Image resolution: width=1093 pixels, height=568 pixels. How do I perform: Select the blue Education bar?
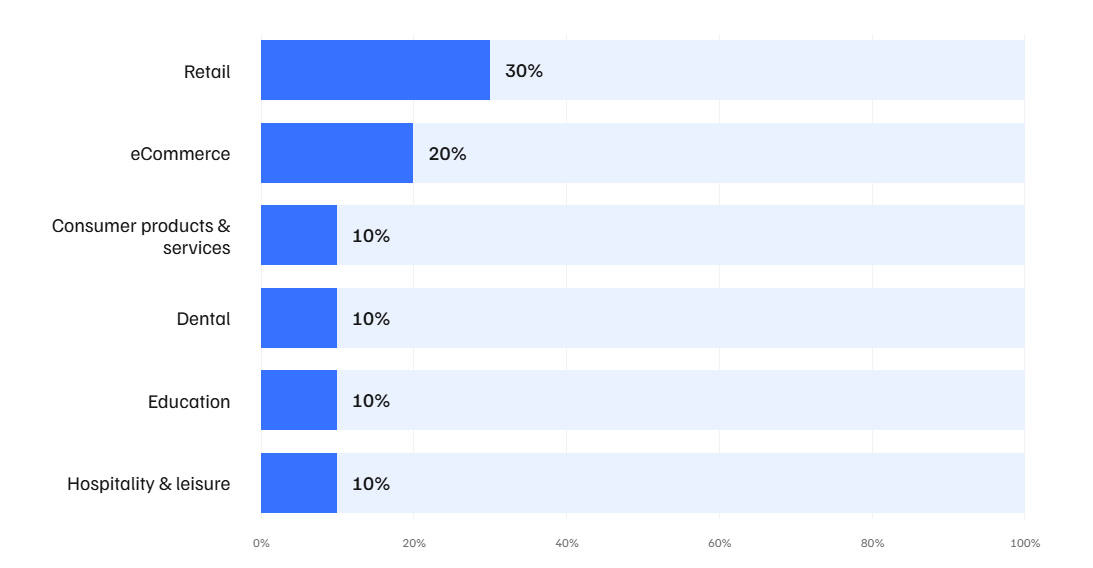[299, 400]
